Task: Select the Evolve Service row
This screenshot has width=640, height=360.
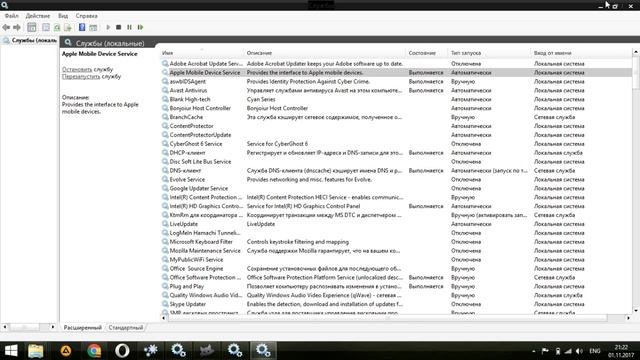Action: pos(396,180)
